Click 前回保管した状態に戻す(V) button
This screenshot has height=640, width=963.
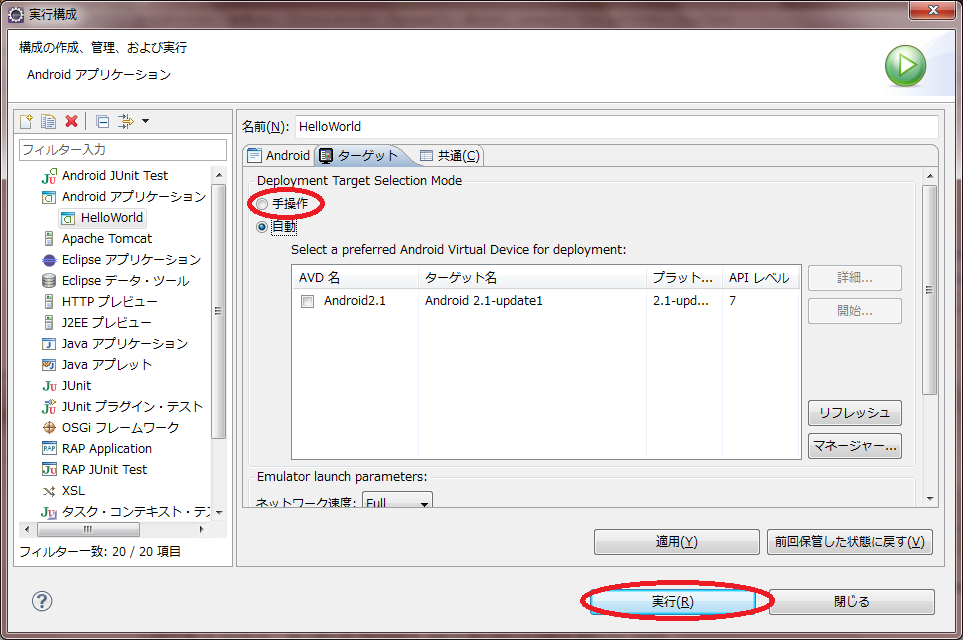(849, 542)
